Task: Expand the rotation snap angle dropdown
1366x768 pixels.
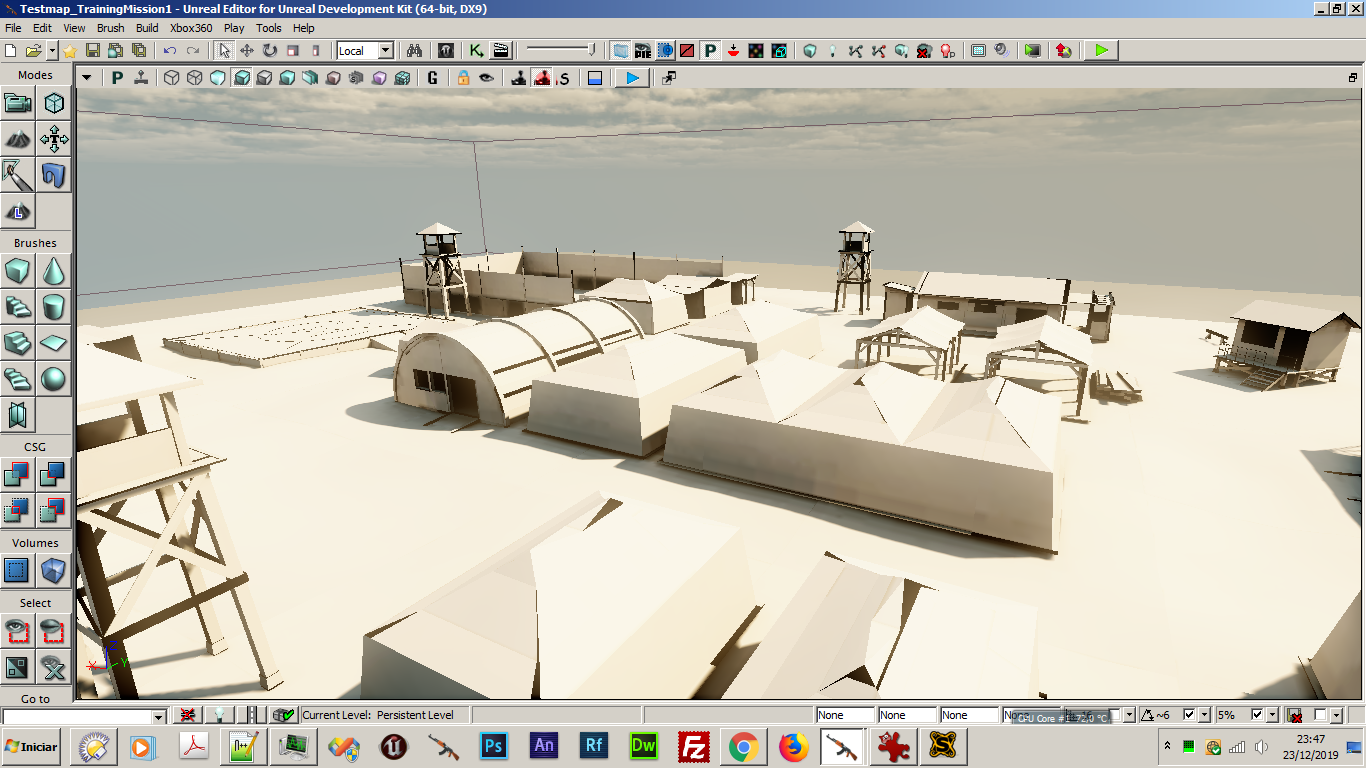Action: coord(1204,715)
